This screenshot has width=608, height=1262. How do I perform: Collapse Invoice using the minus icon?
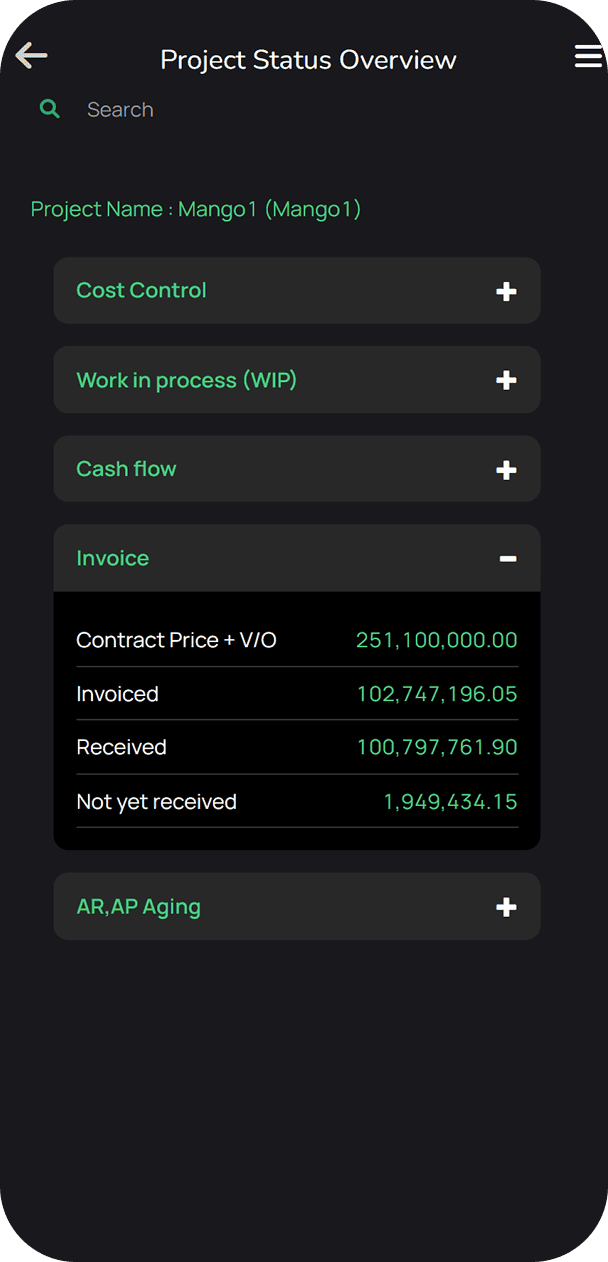[x=508, y=558]
